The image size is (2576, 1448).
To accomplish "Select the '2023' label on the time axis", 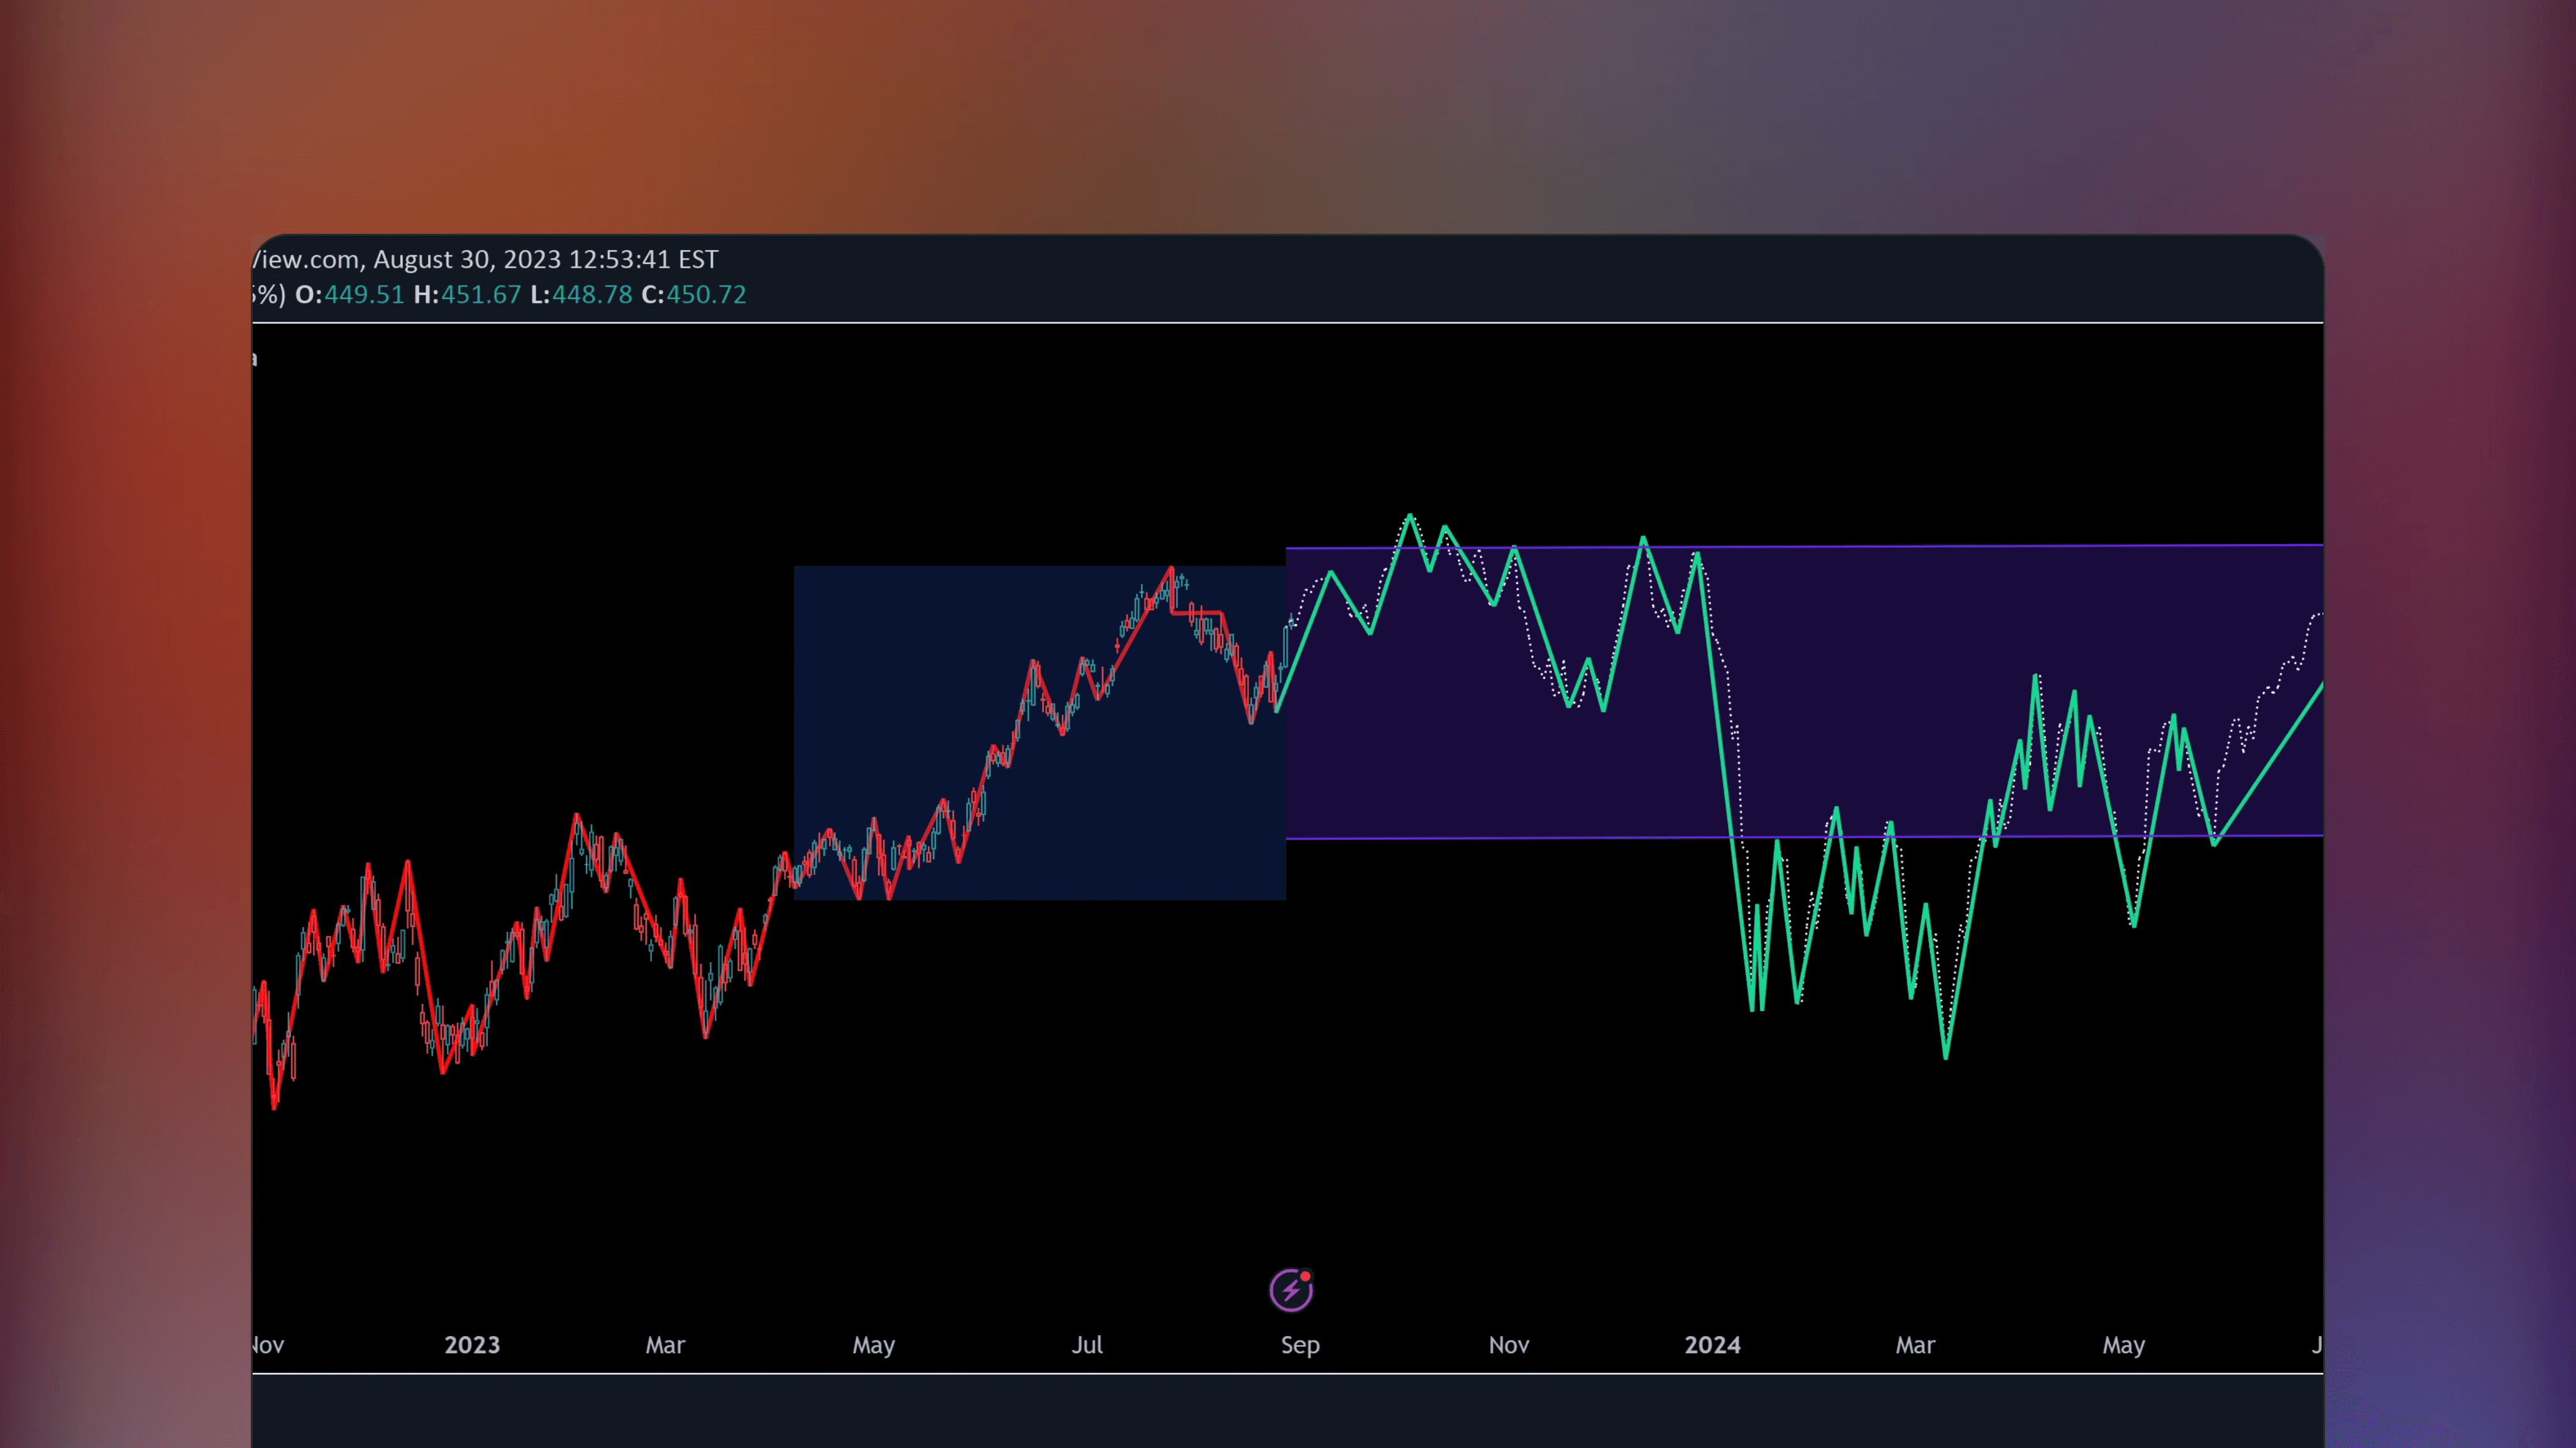I will coord(473,1345).
